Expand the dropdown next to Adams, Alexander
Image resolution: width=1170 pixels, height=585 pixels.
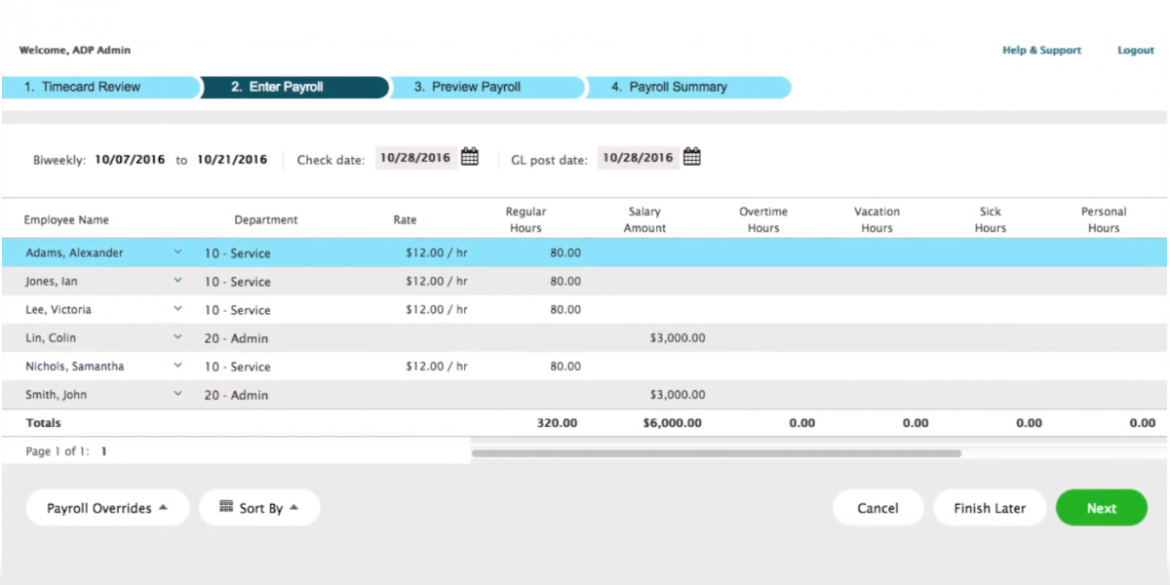pos(177,253)
